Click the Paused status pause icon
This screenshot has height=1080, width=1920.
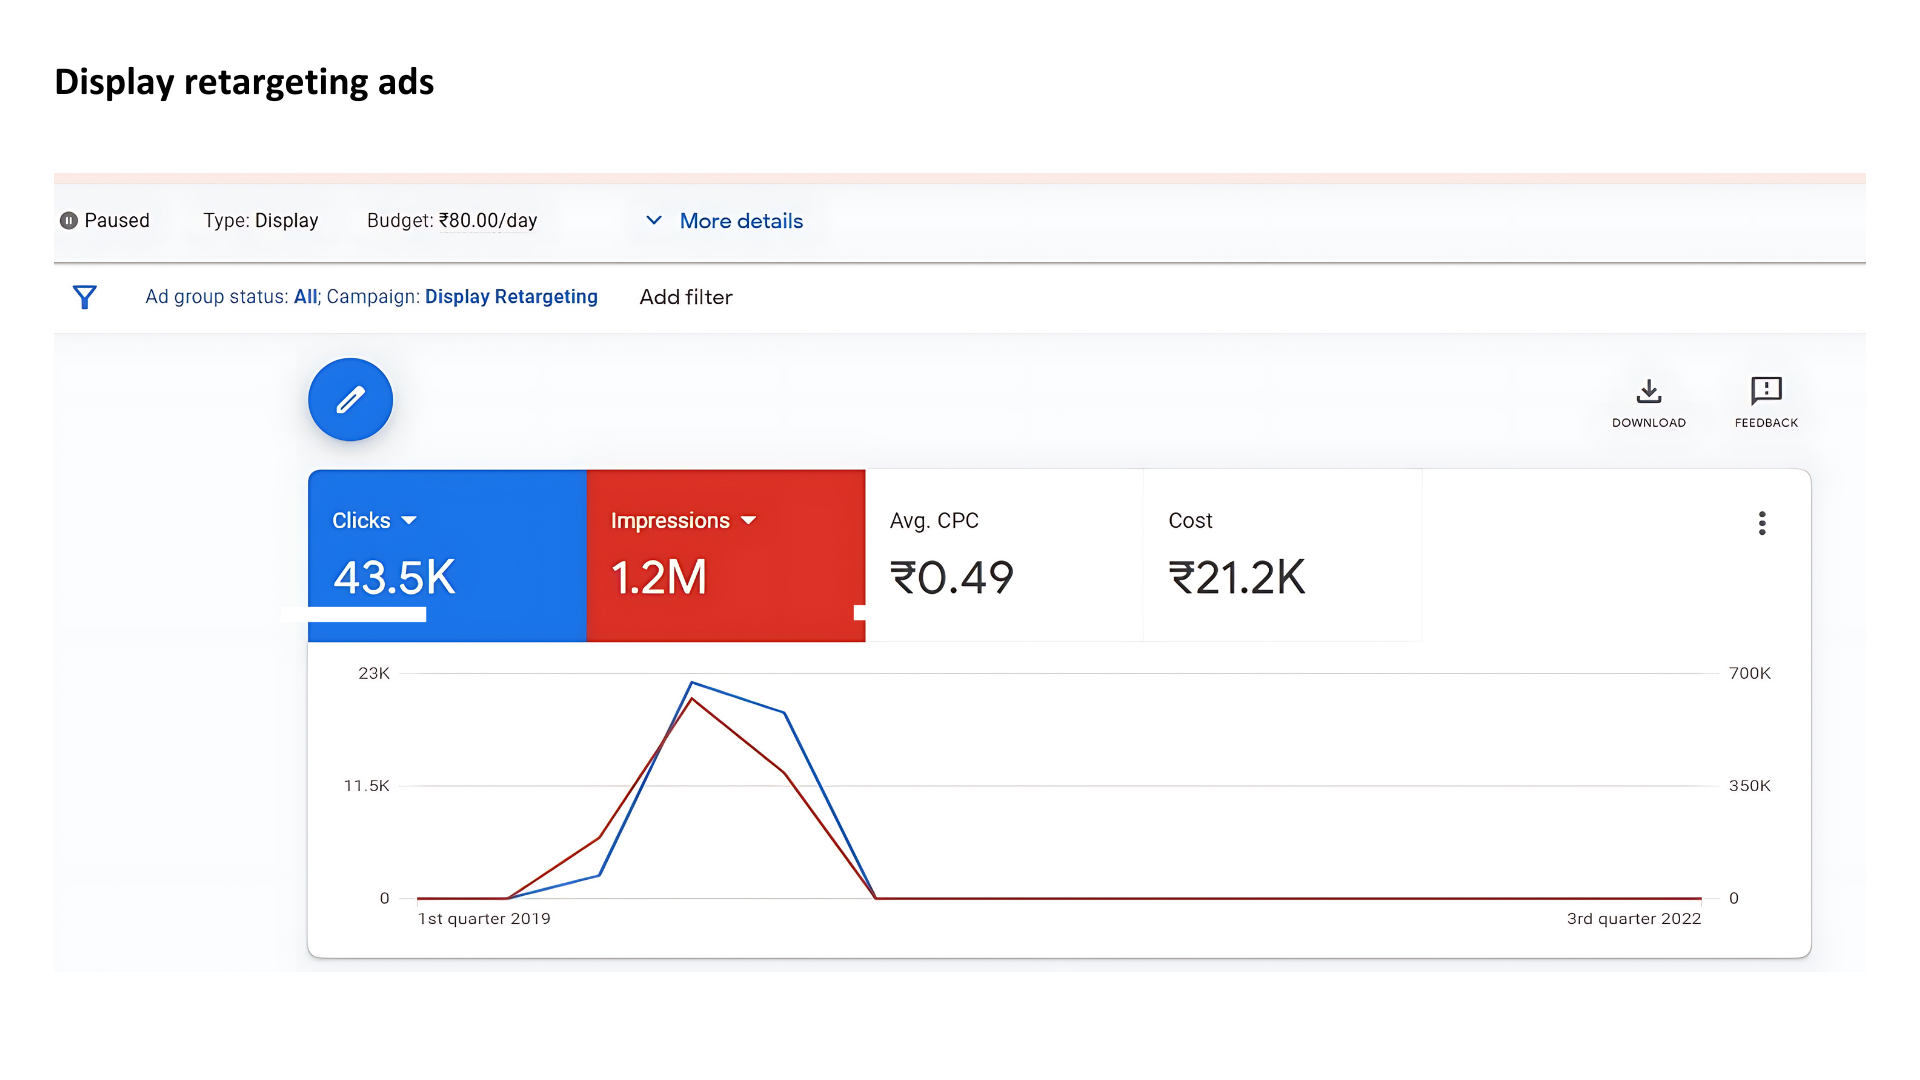[69, 221]
